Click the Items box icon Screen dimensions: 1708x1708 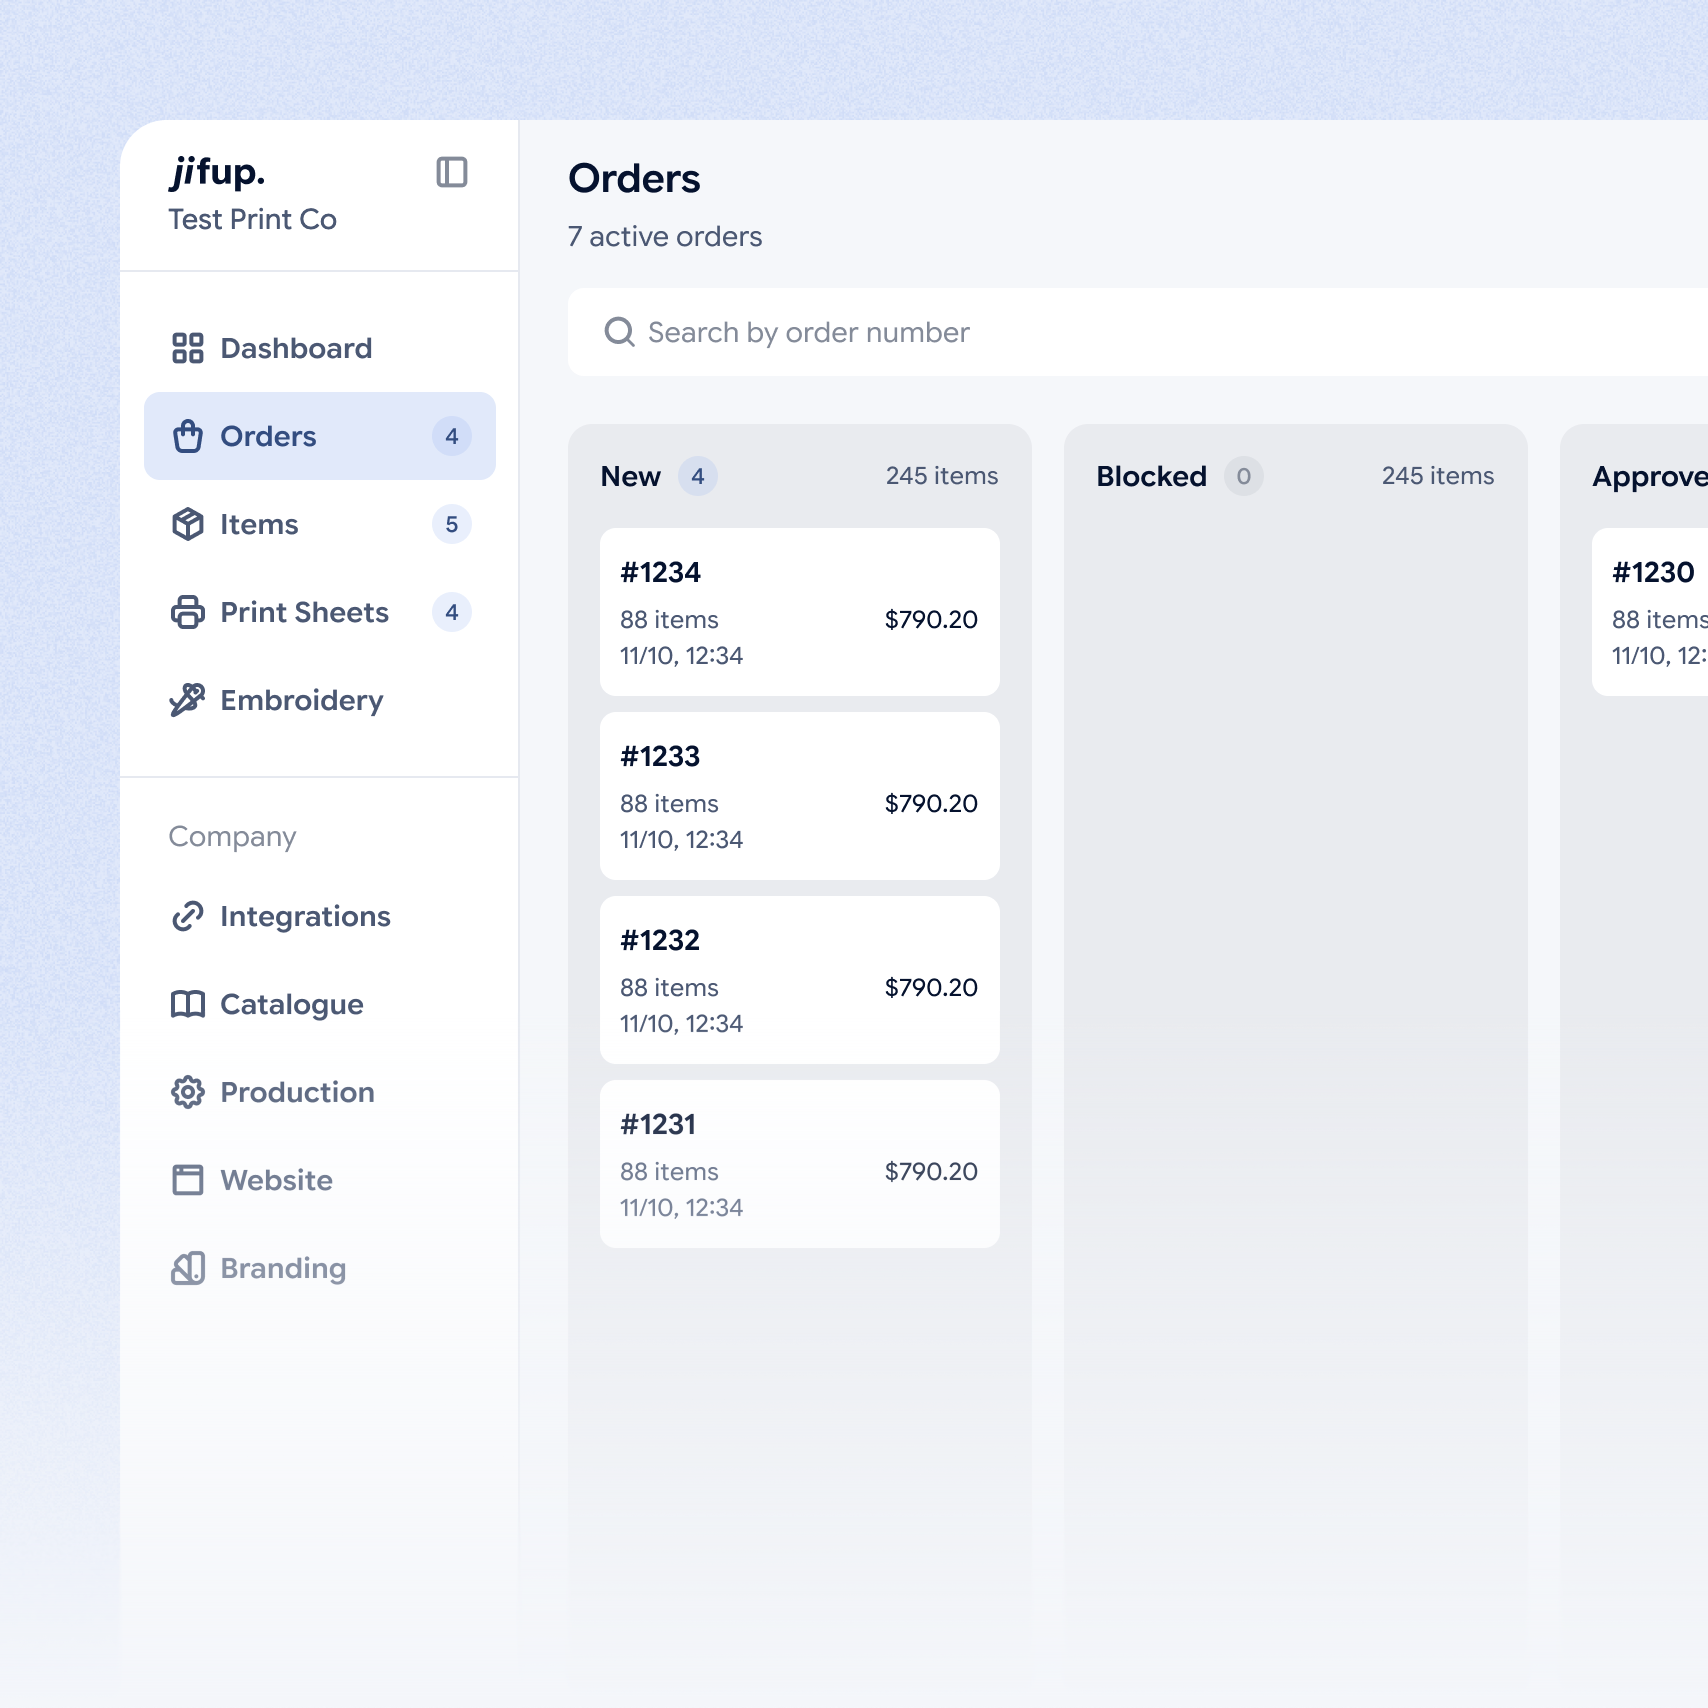click(188, 524)
